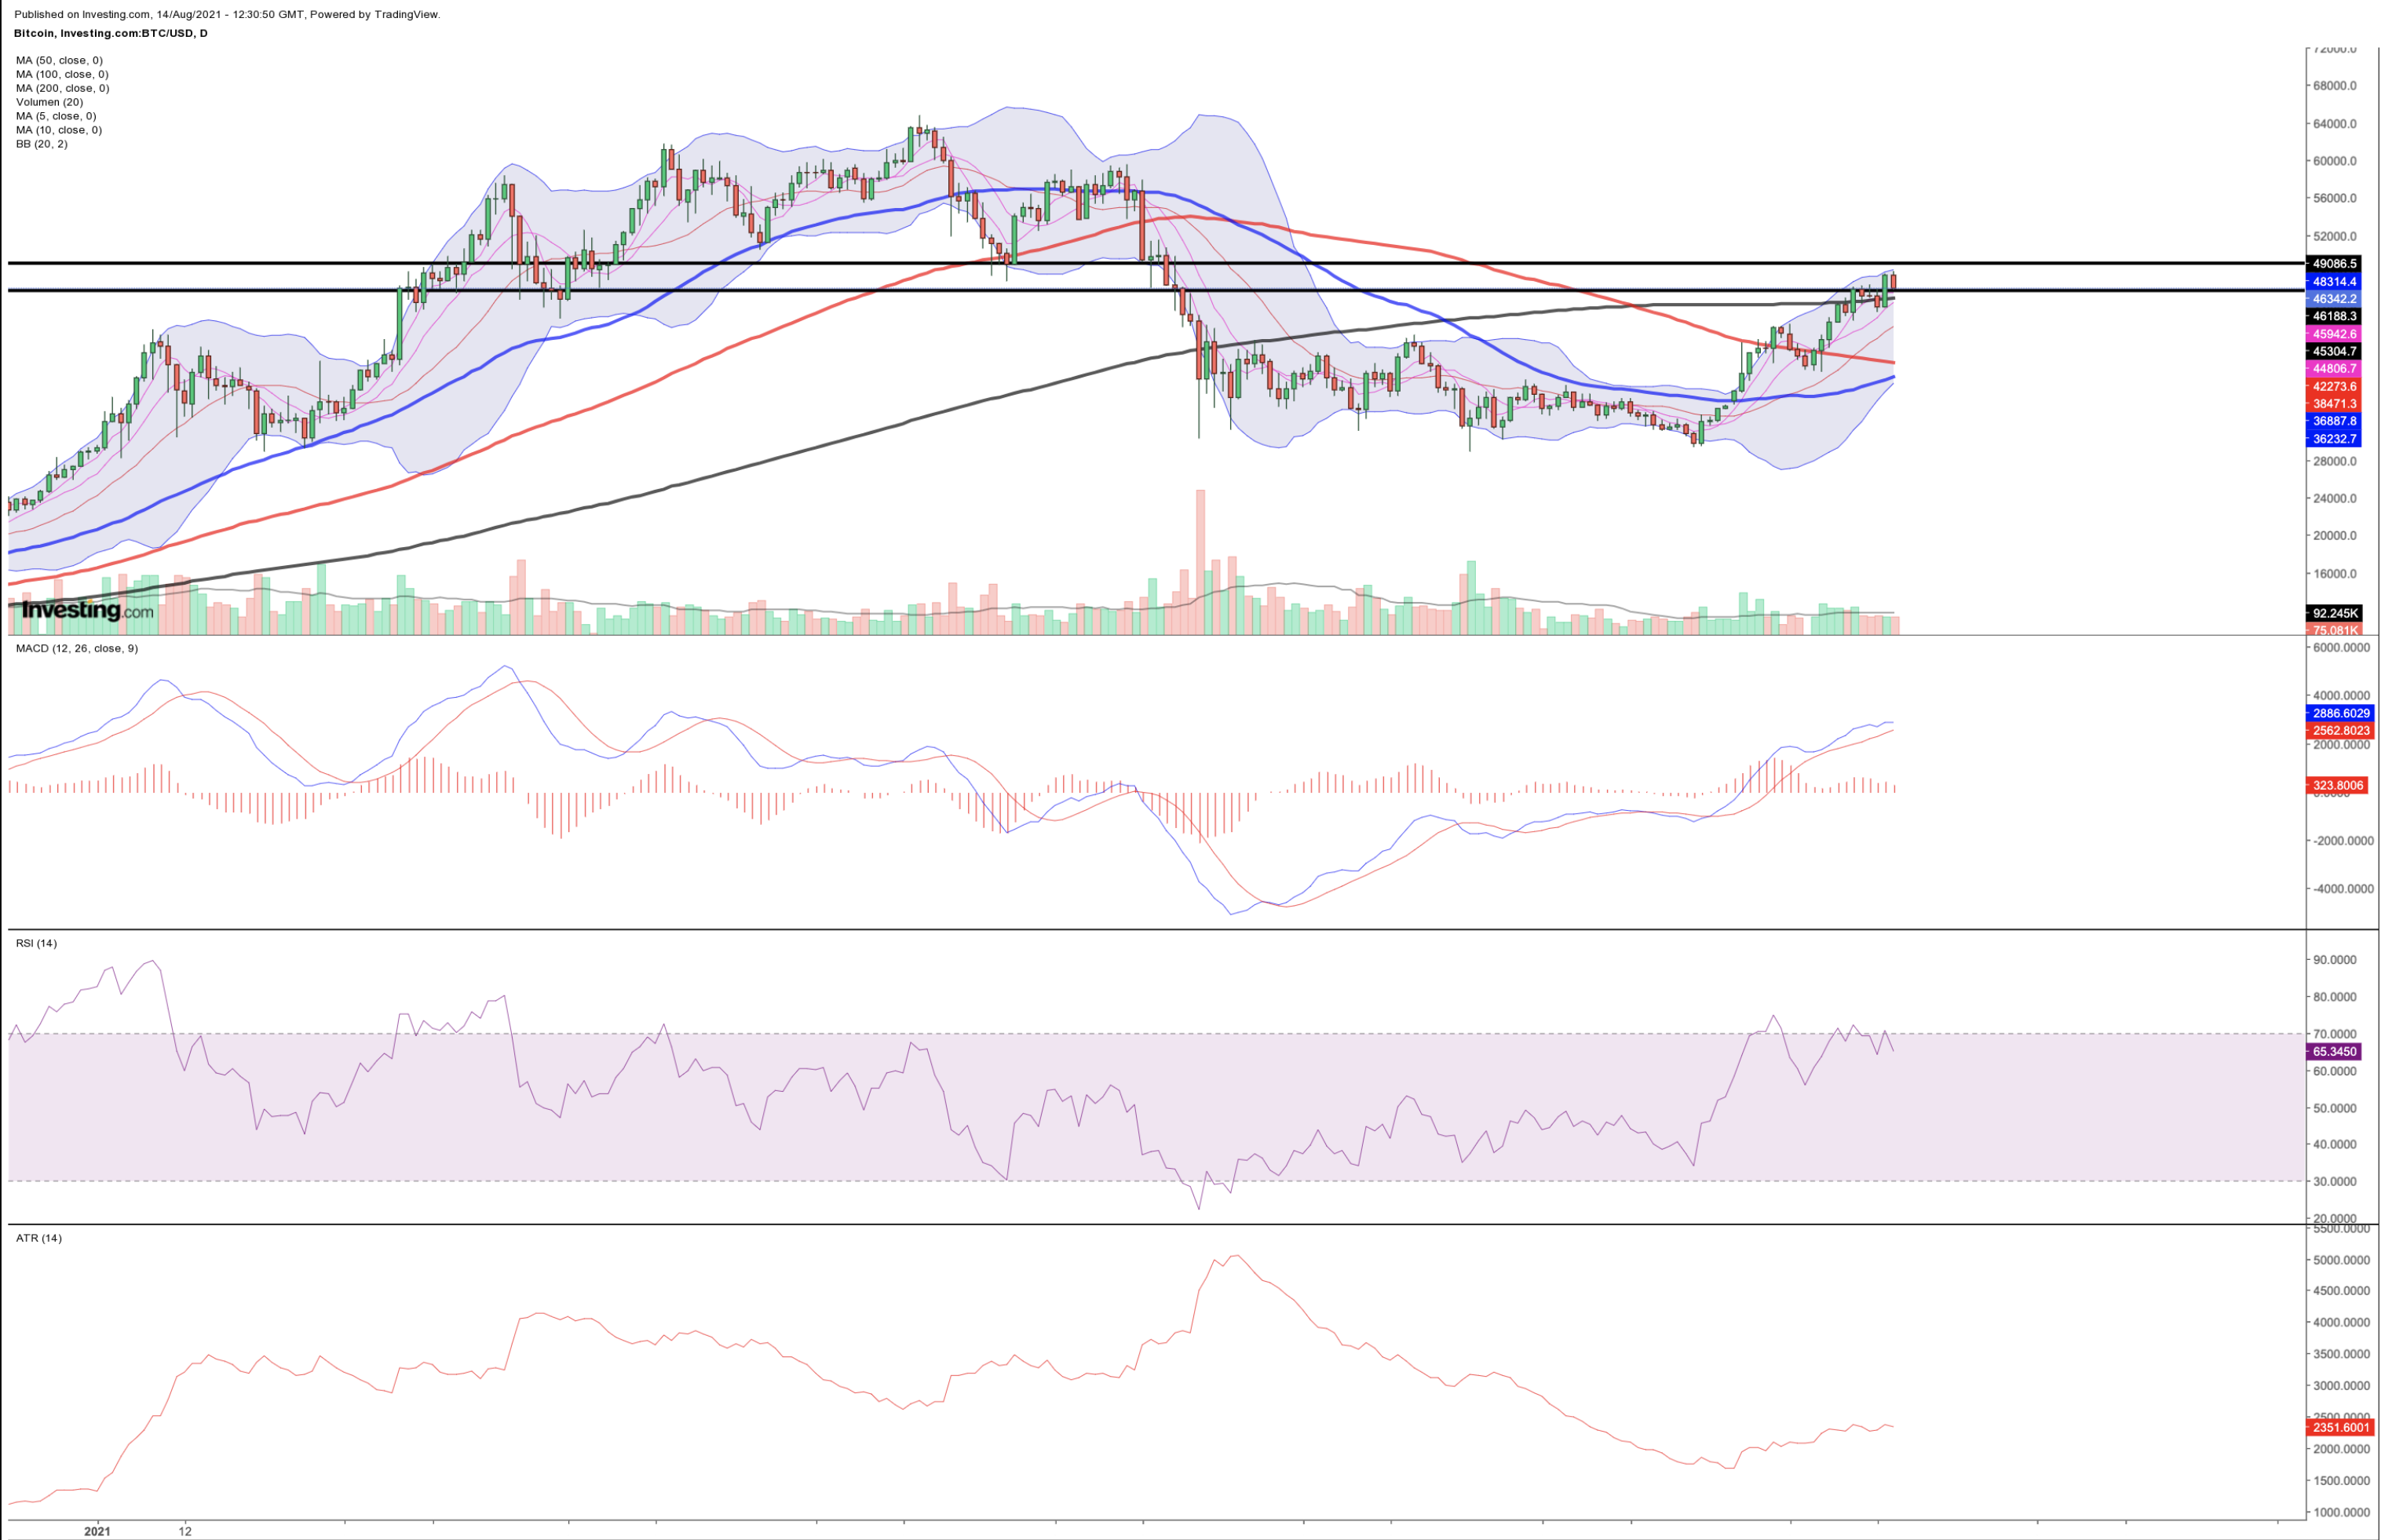Click the 52000.0 price axis tick
The height and width of the screenshot is (1540, 2385).
click(2335, 237)
